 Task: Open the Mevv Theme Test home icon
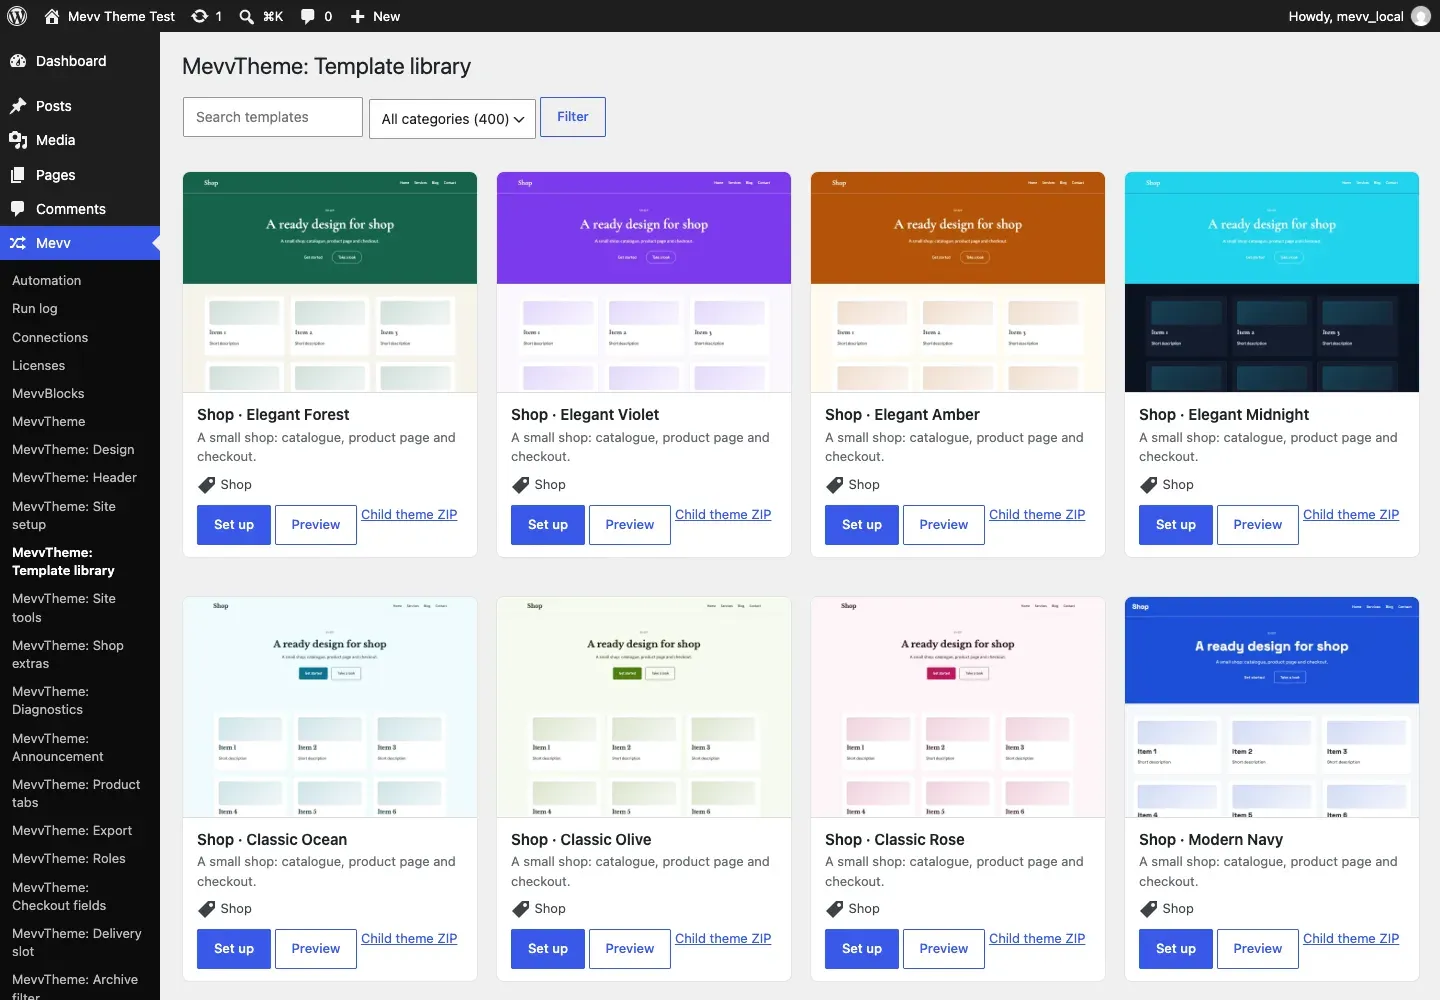point(52,16)
